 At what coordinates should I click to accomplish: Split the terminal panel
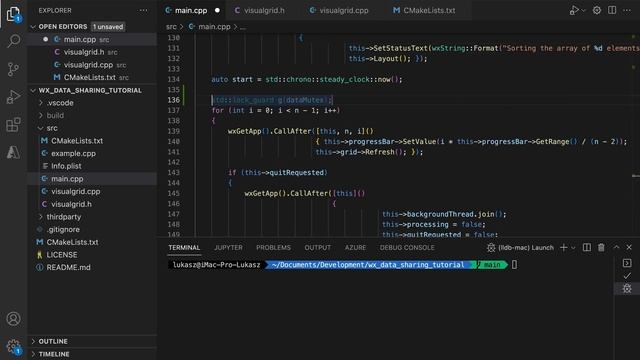pyautogui.click(x=587, y=247)
